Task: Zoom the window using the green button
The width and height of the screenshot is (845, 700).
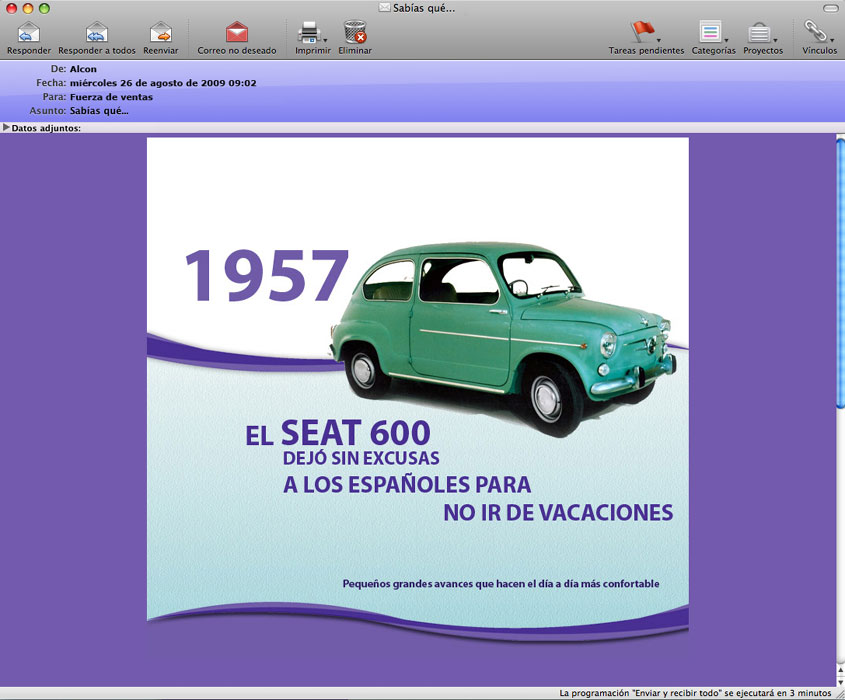Action: click(44, 8)
